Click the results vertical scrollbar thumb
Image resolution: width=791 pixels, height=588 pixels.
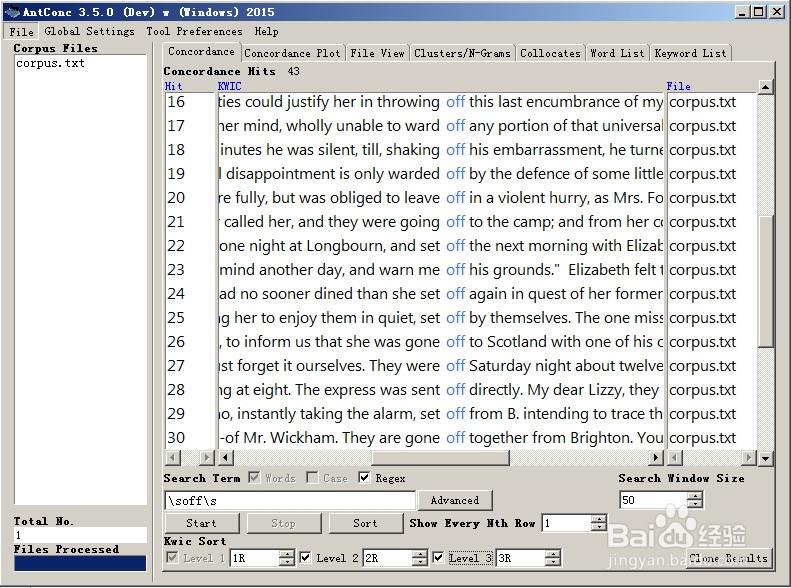[765, 281]
